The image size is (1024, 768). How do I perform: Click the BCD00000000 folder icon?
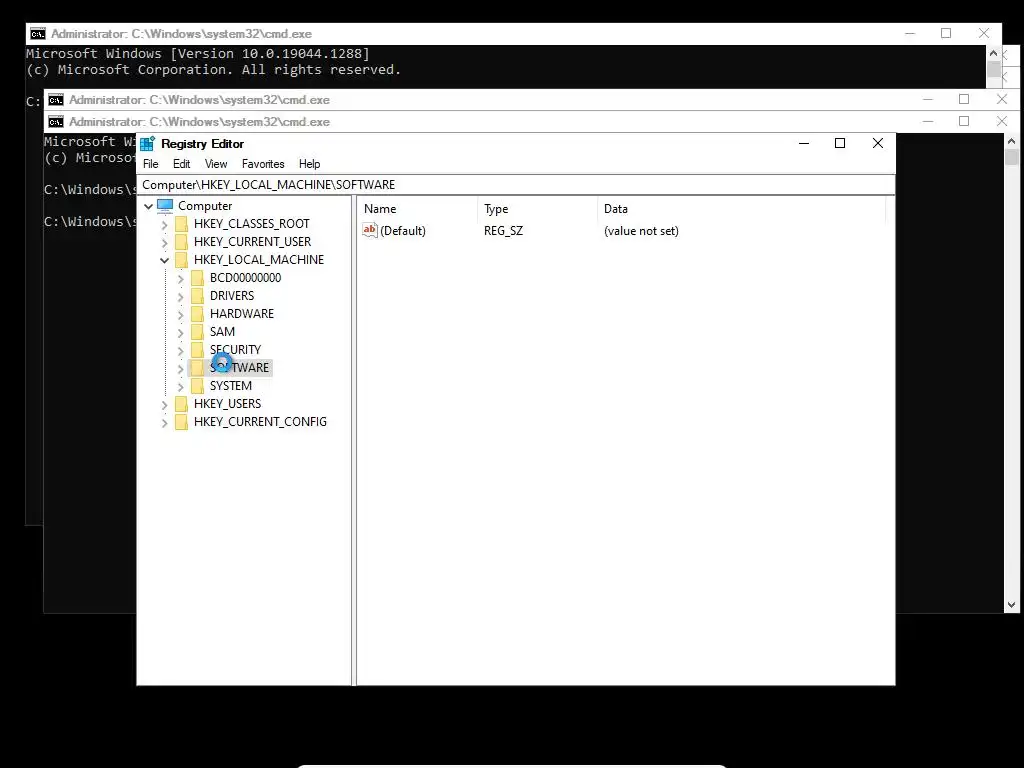(197, 278)
